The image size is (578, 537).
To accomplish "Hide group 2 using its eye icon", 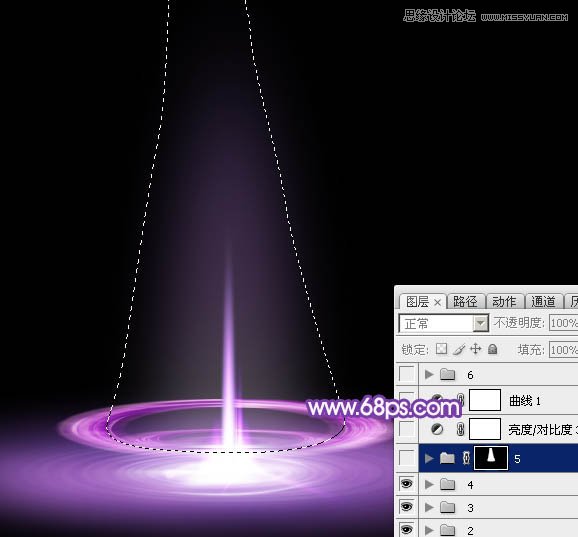I will click(x=406, y=530).
